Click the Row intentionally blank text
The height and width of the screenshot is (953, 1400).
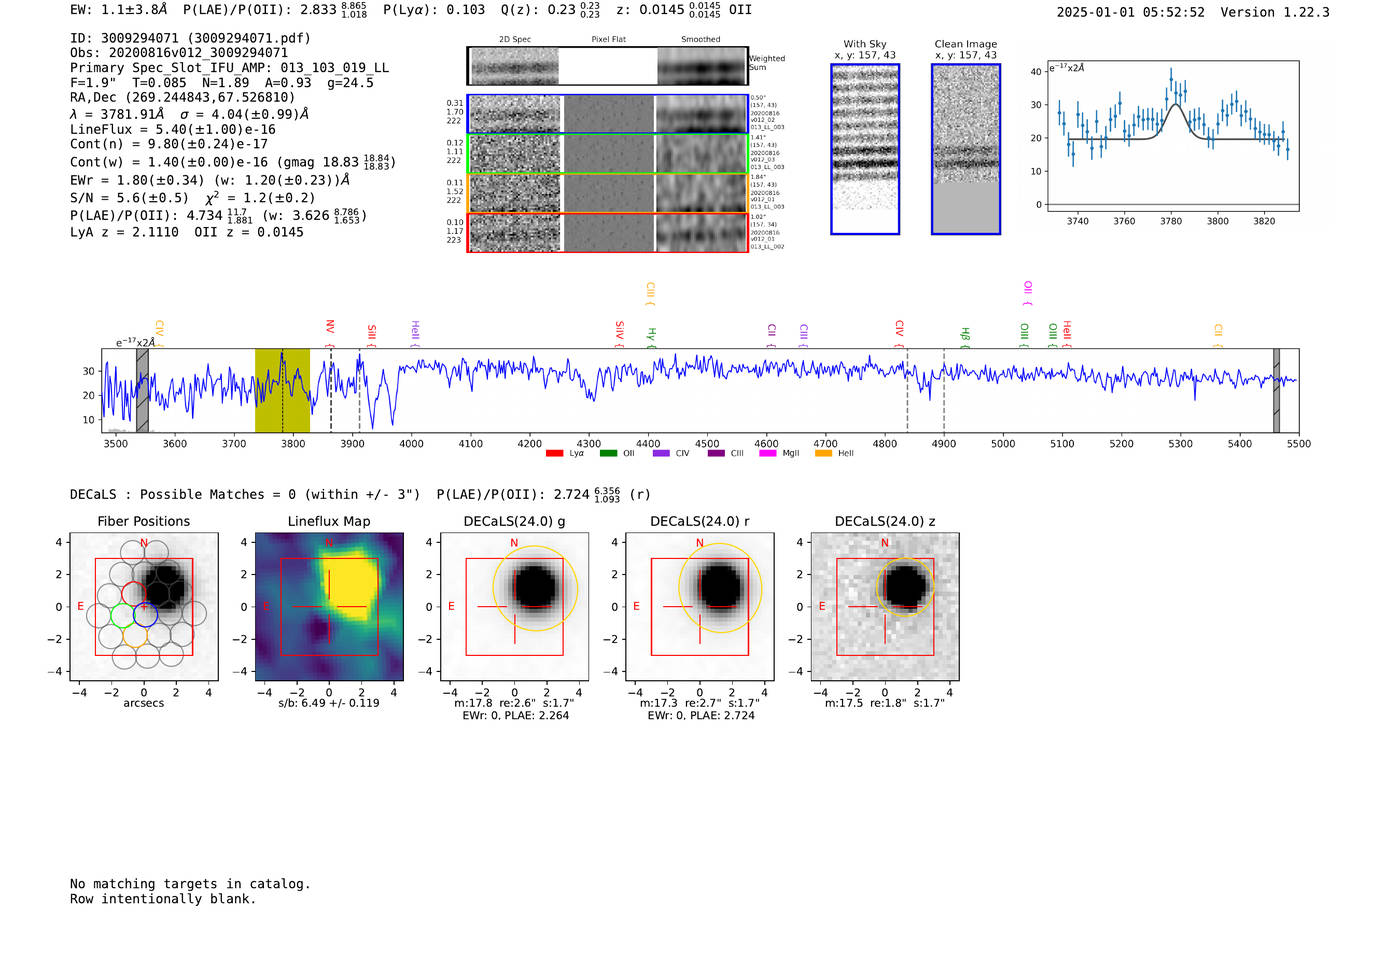coord(163,899)
